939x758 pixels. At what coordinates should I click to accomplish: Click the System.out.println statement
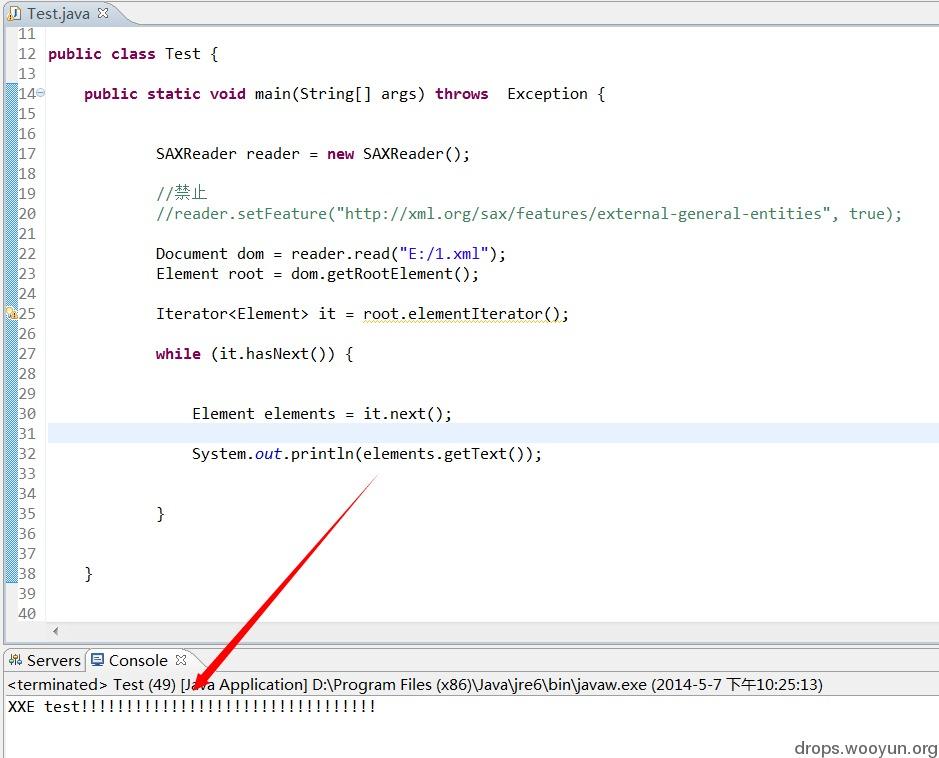tap(366, 453)
